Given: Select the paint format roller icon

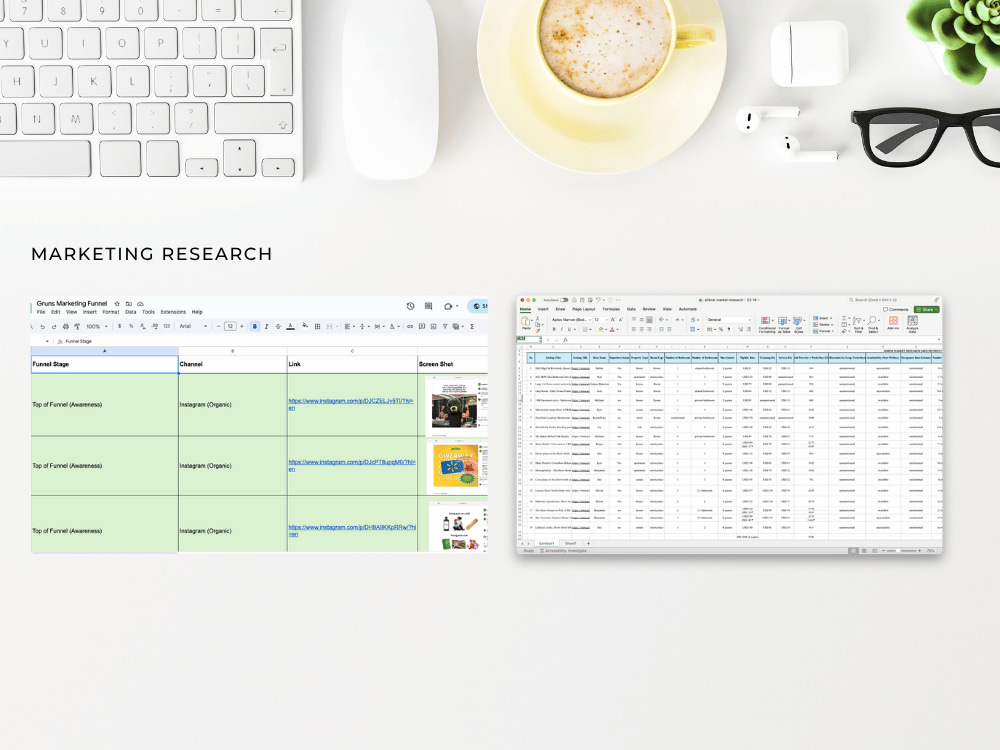Looking at the screenshot, I should tap(77, 327).
